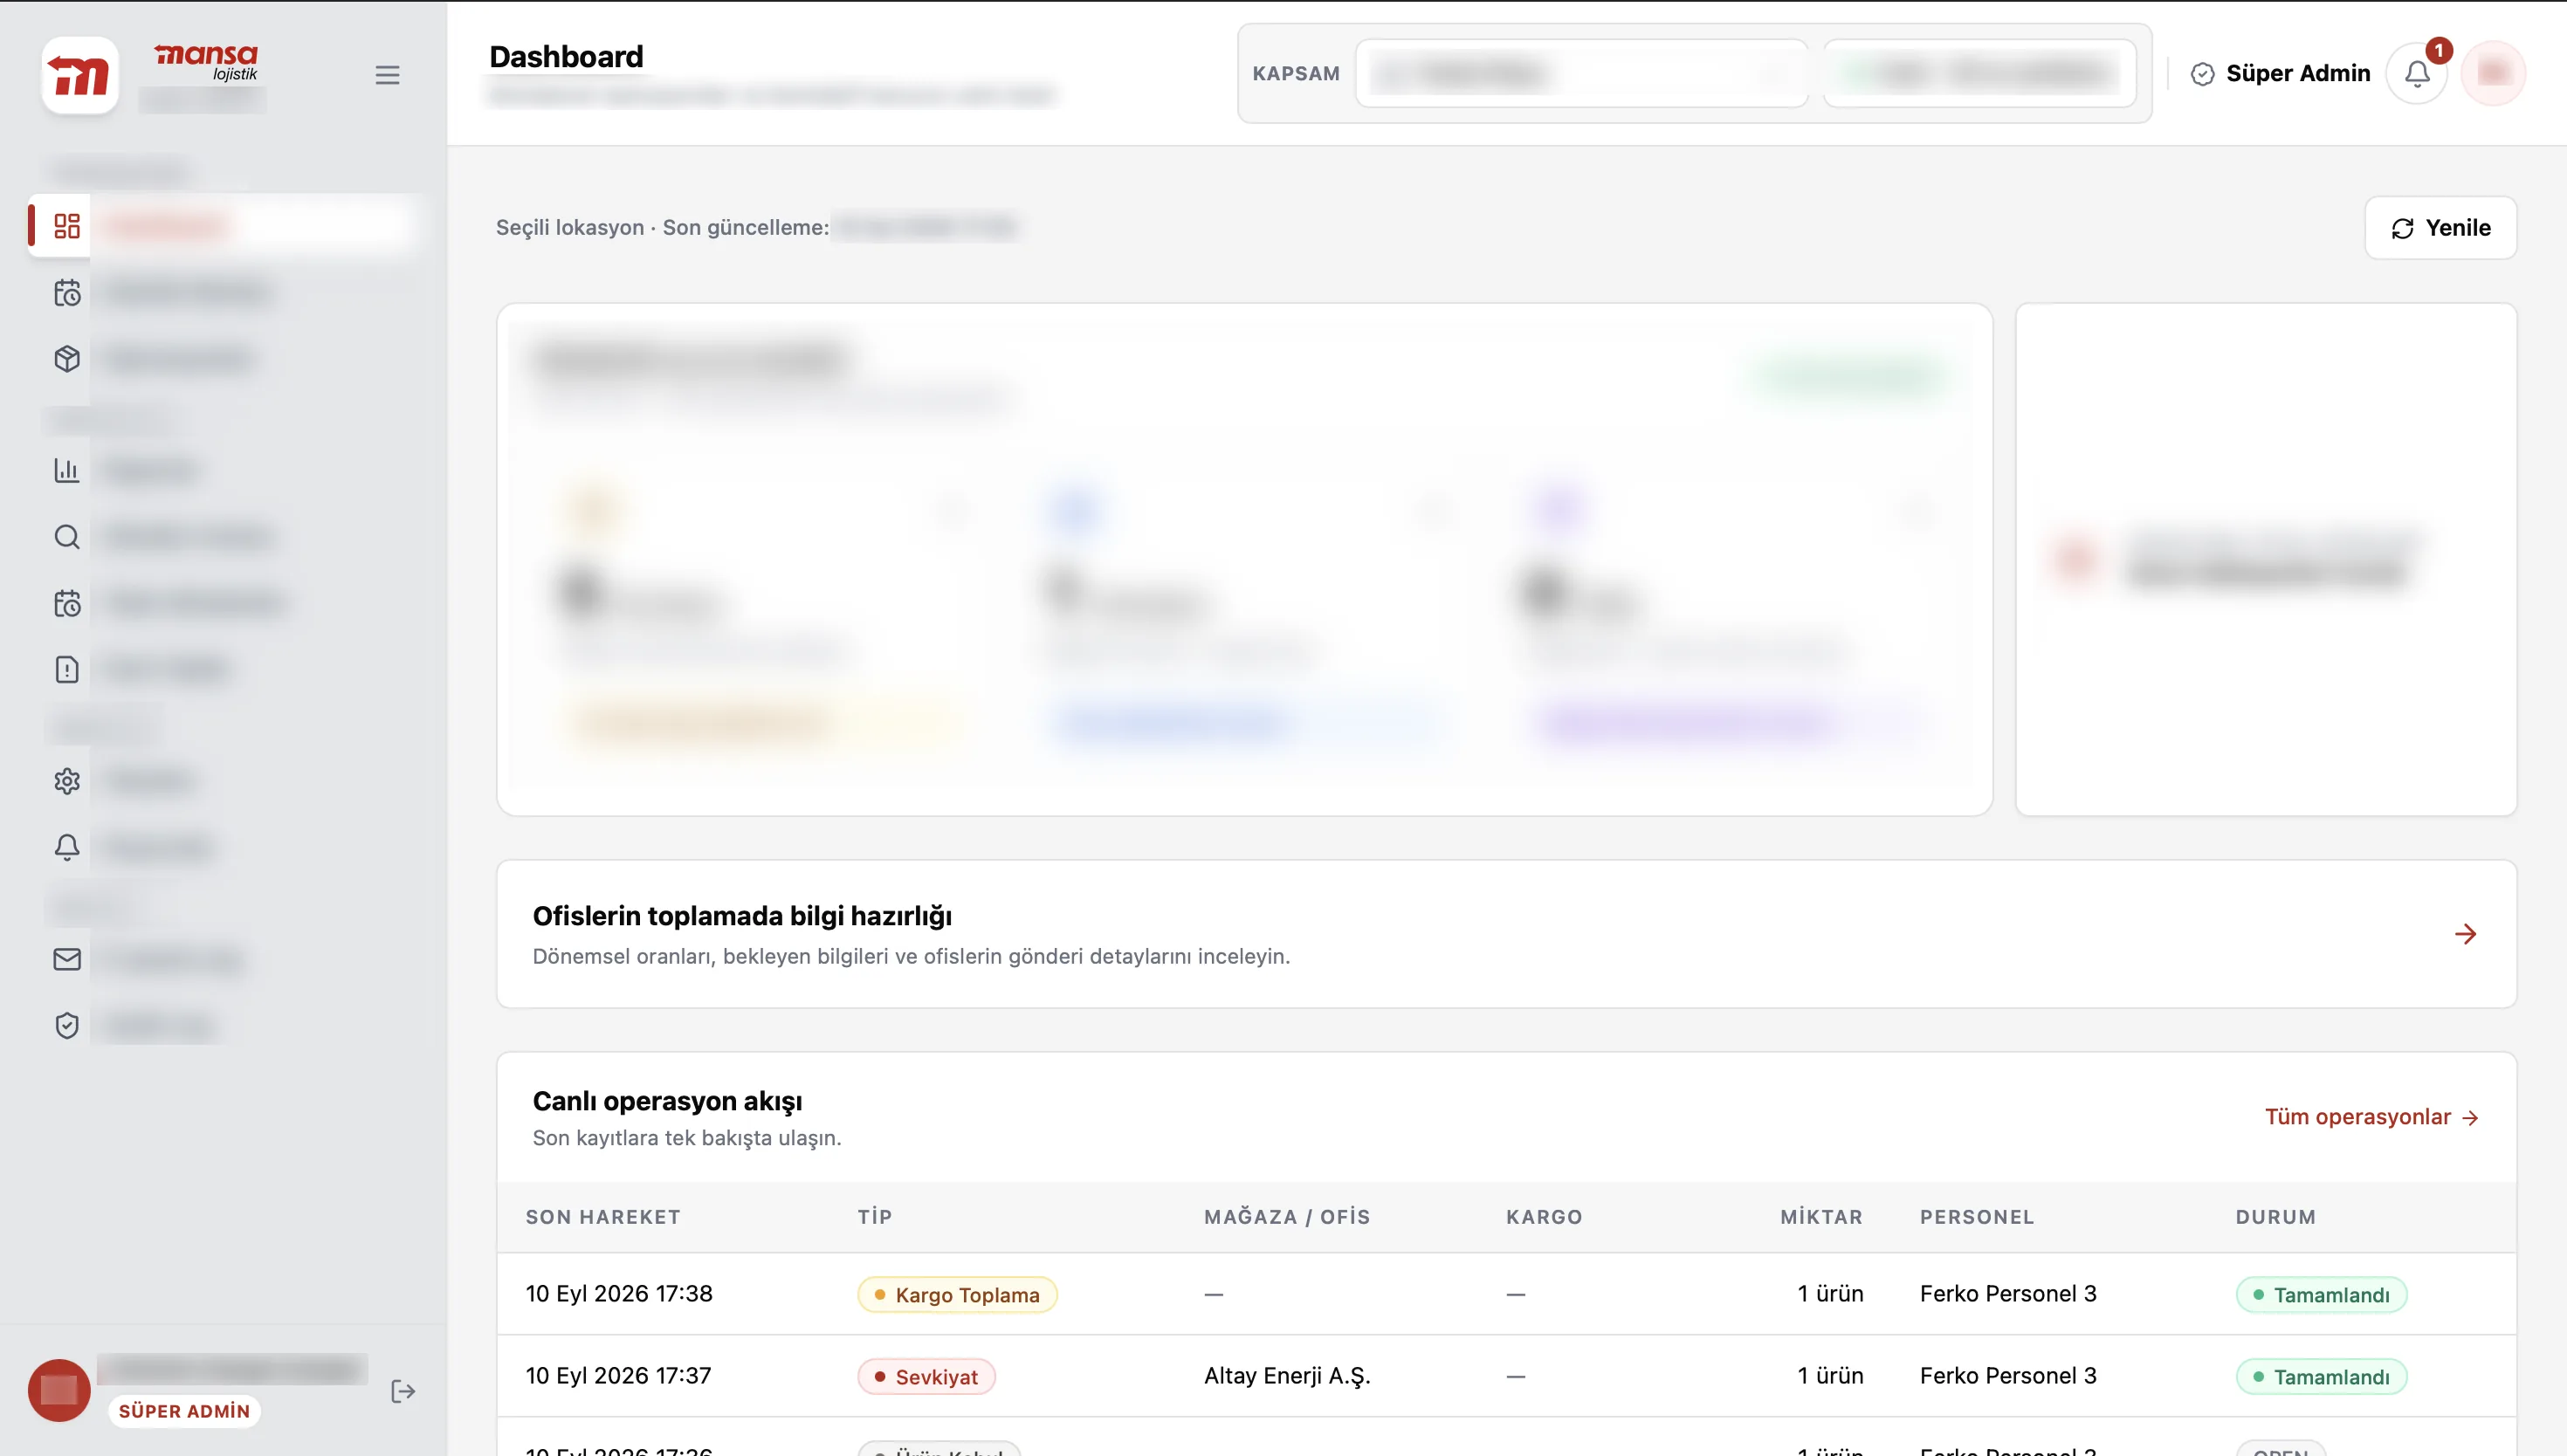Click Tamamlandı status in the Sevkiyat row
Screen dimensions: 2567x1456
click(2321, 1377)
